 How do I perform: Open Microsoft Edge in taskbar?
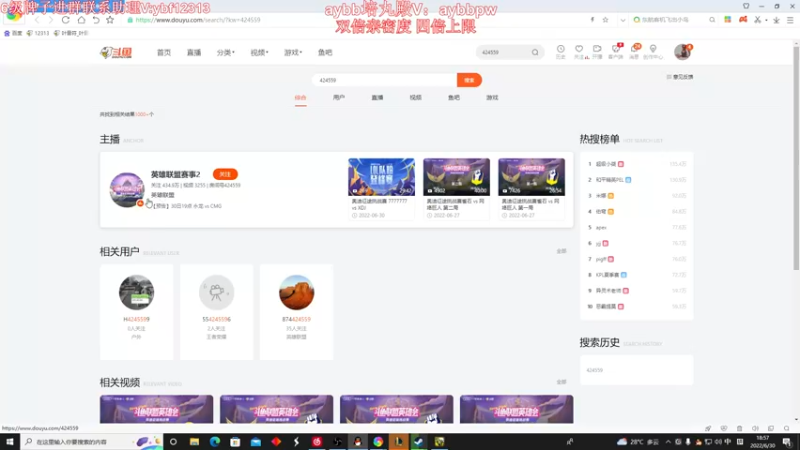[x=215, y=441]
